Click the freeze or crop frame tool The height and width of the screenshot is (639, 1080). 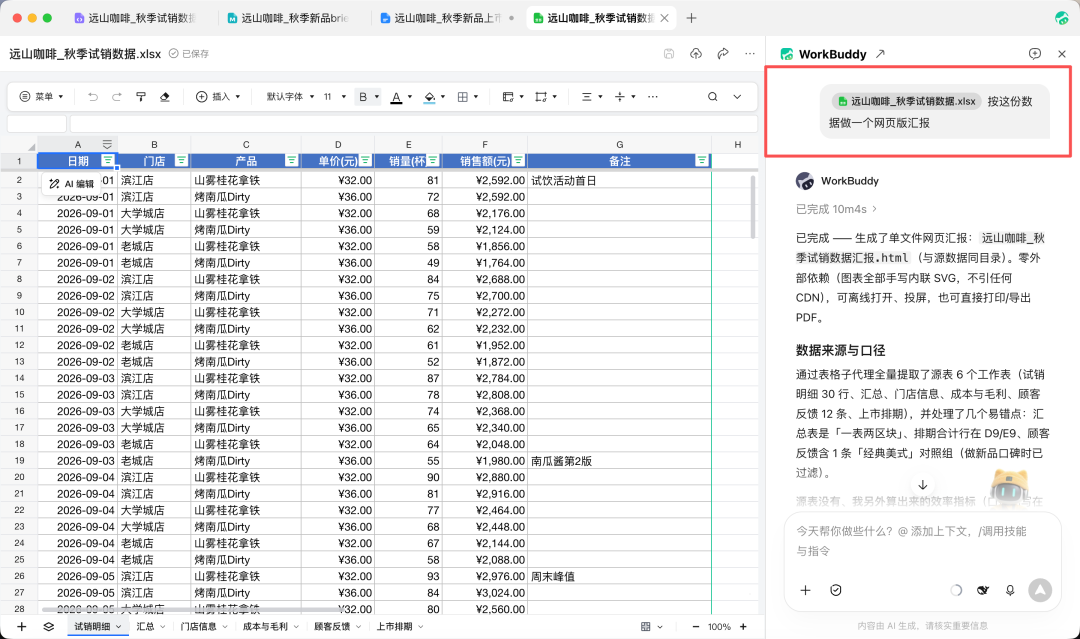pyautogui.click(x=541, y=97)
